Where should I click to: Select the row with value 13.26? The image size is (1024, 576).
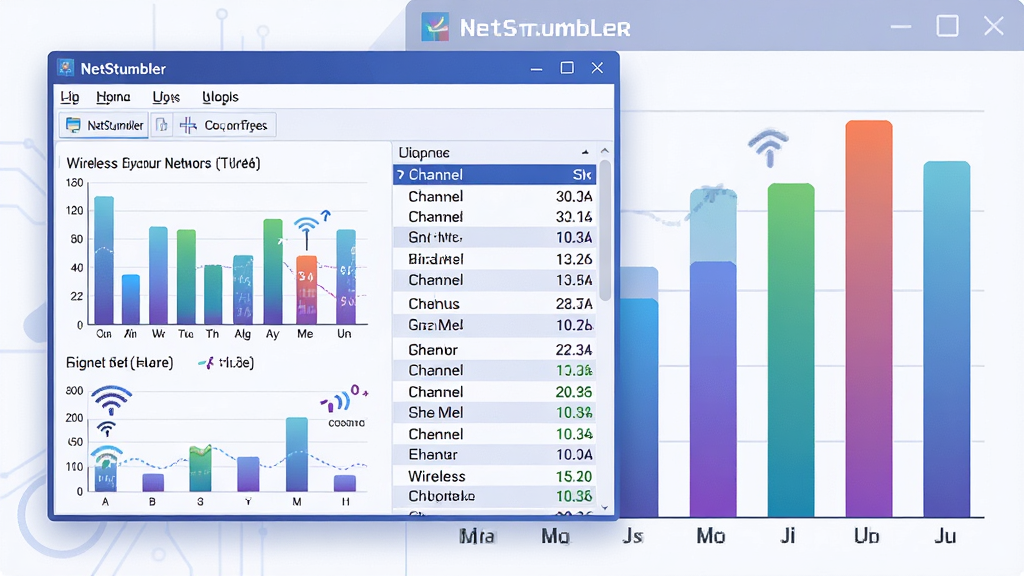494,259
